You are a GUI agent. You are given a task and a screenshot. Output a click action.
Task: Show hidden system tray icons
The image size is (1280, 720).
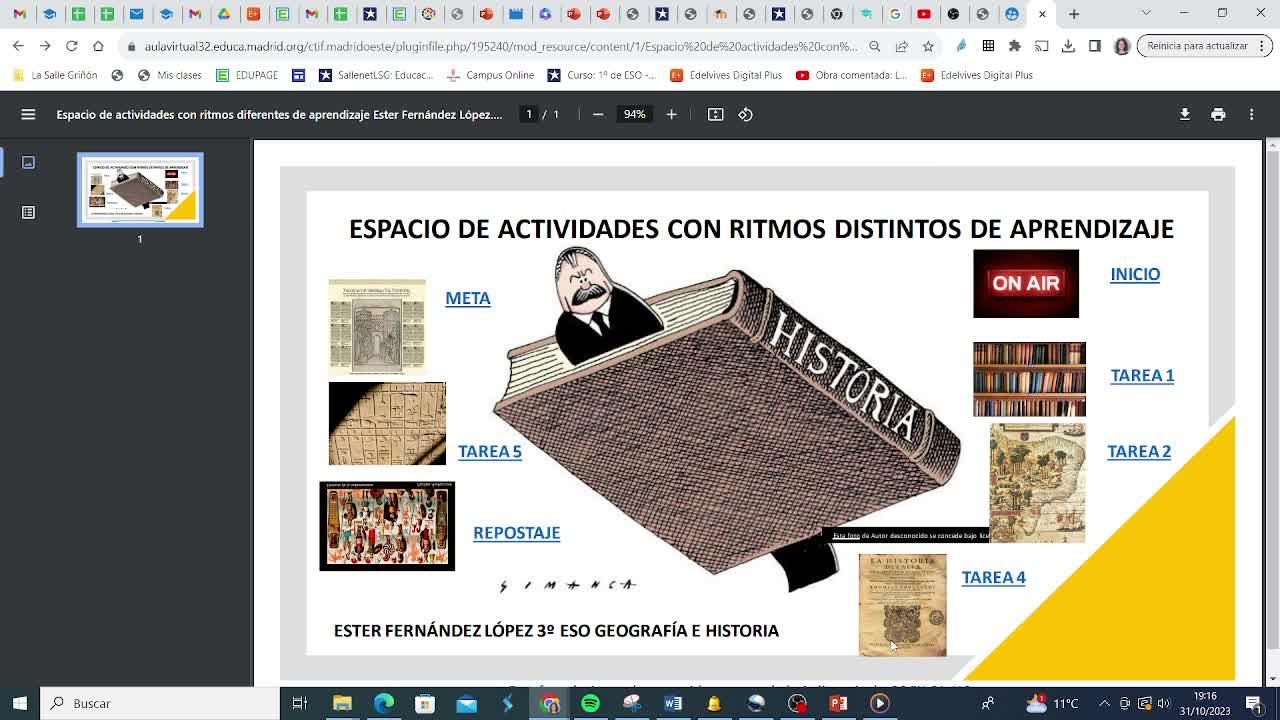[1104, 703]
